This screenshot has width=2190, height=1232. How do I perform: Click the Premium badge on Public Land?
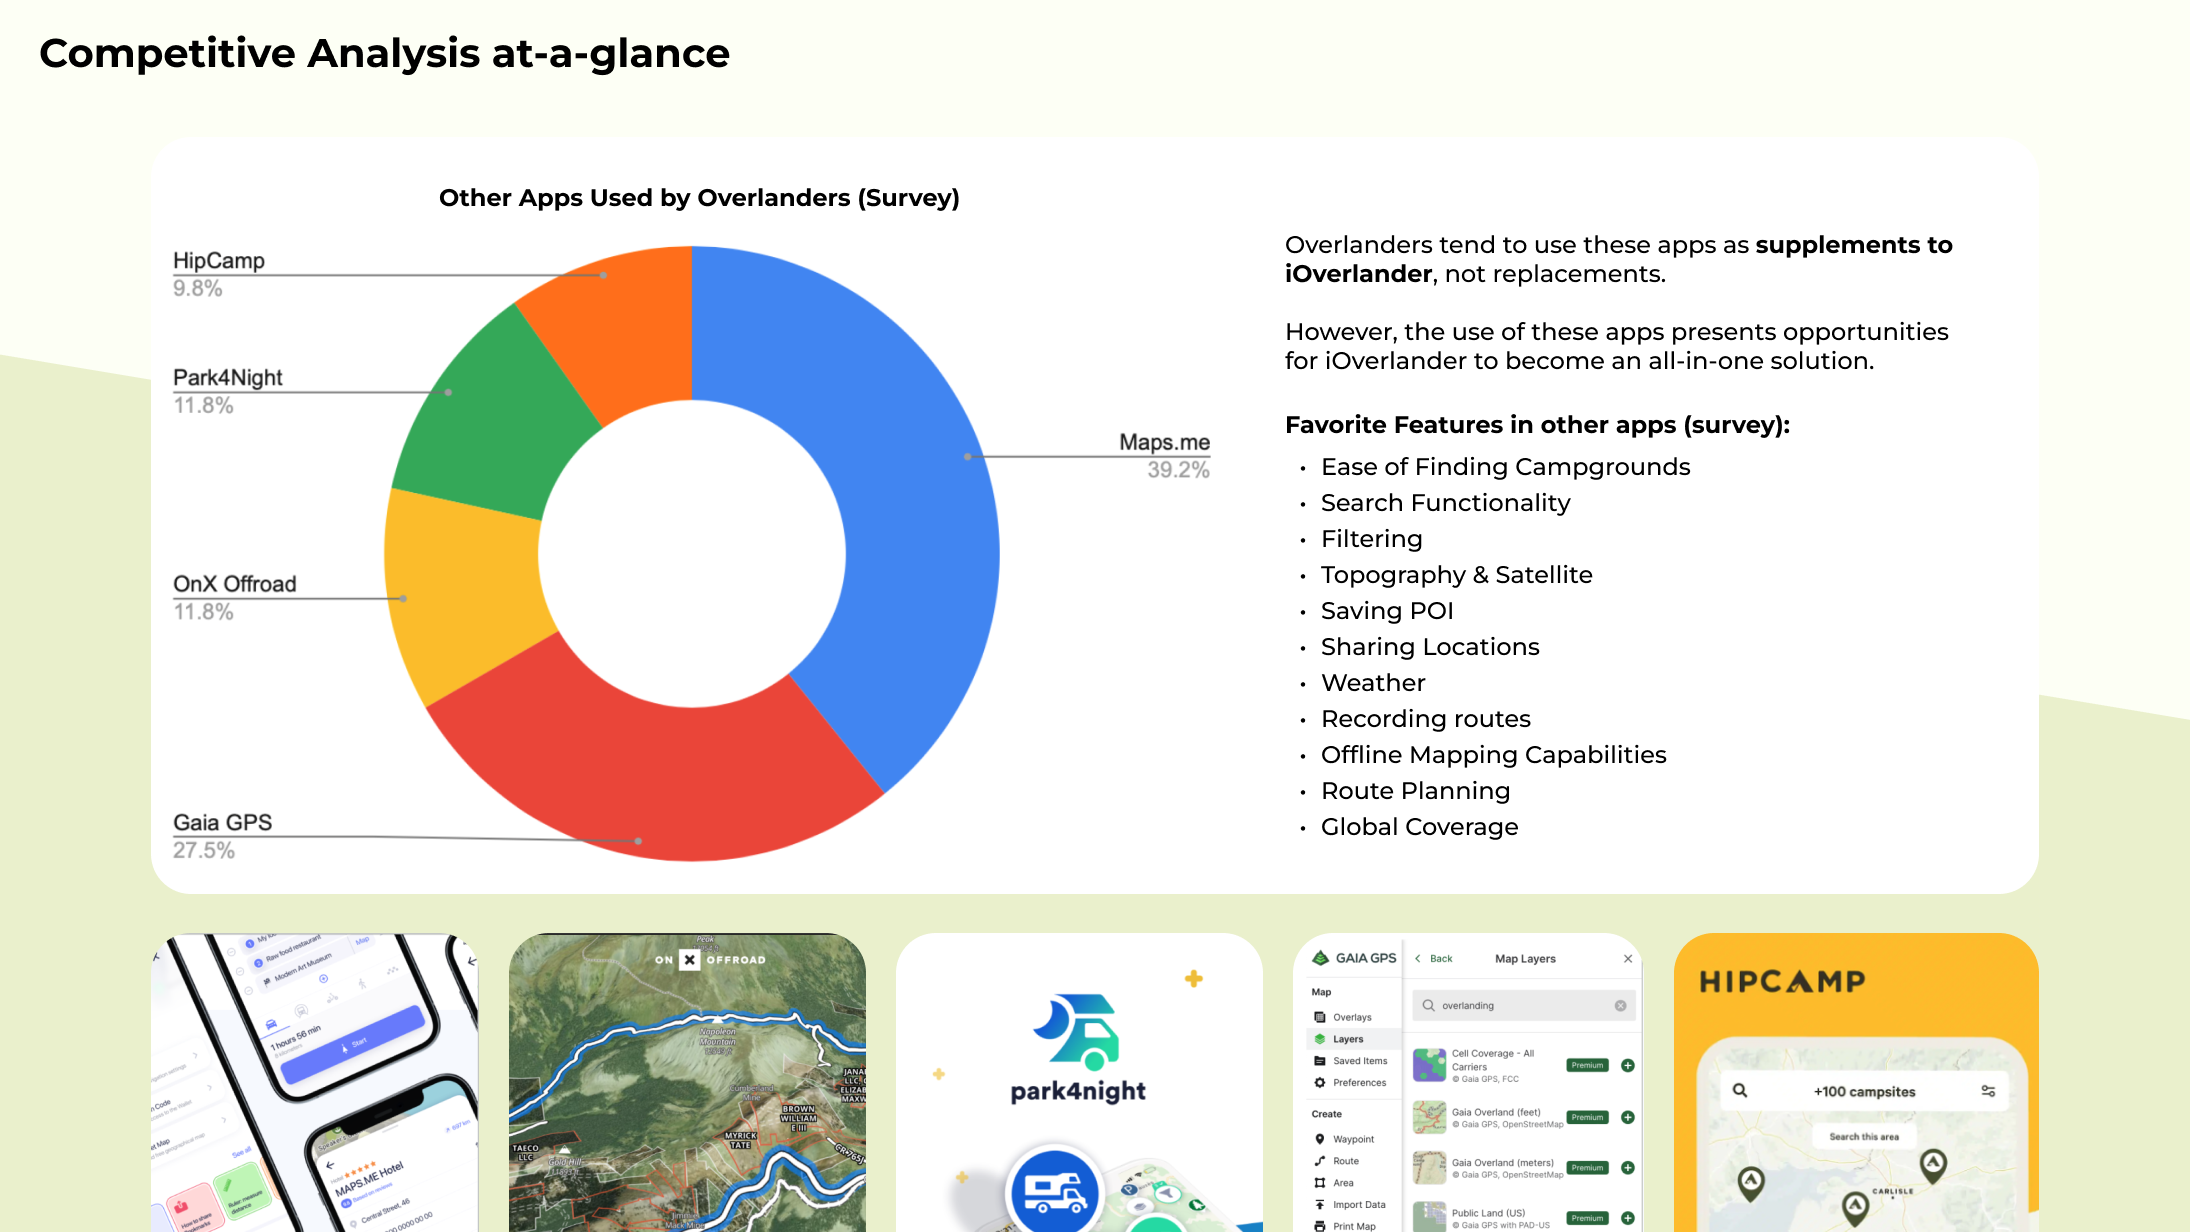coord(1587,1218)
